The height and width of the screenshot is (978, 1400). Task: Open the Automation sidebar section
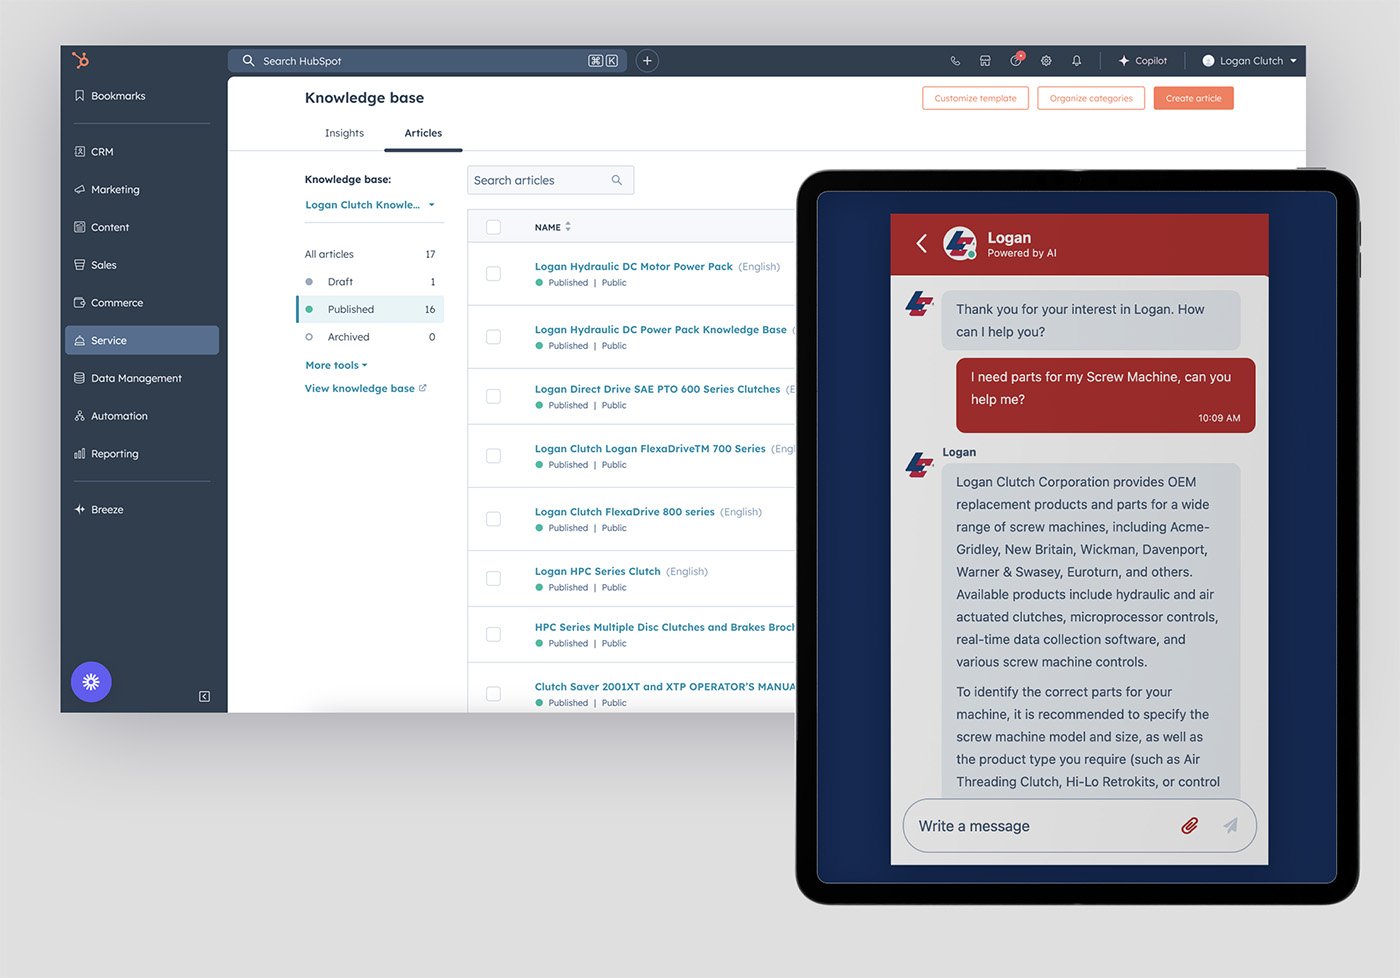coord(111,416)
